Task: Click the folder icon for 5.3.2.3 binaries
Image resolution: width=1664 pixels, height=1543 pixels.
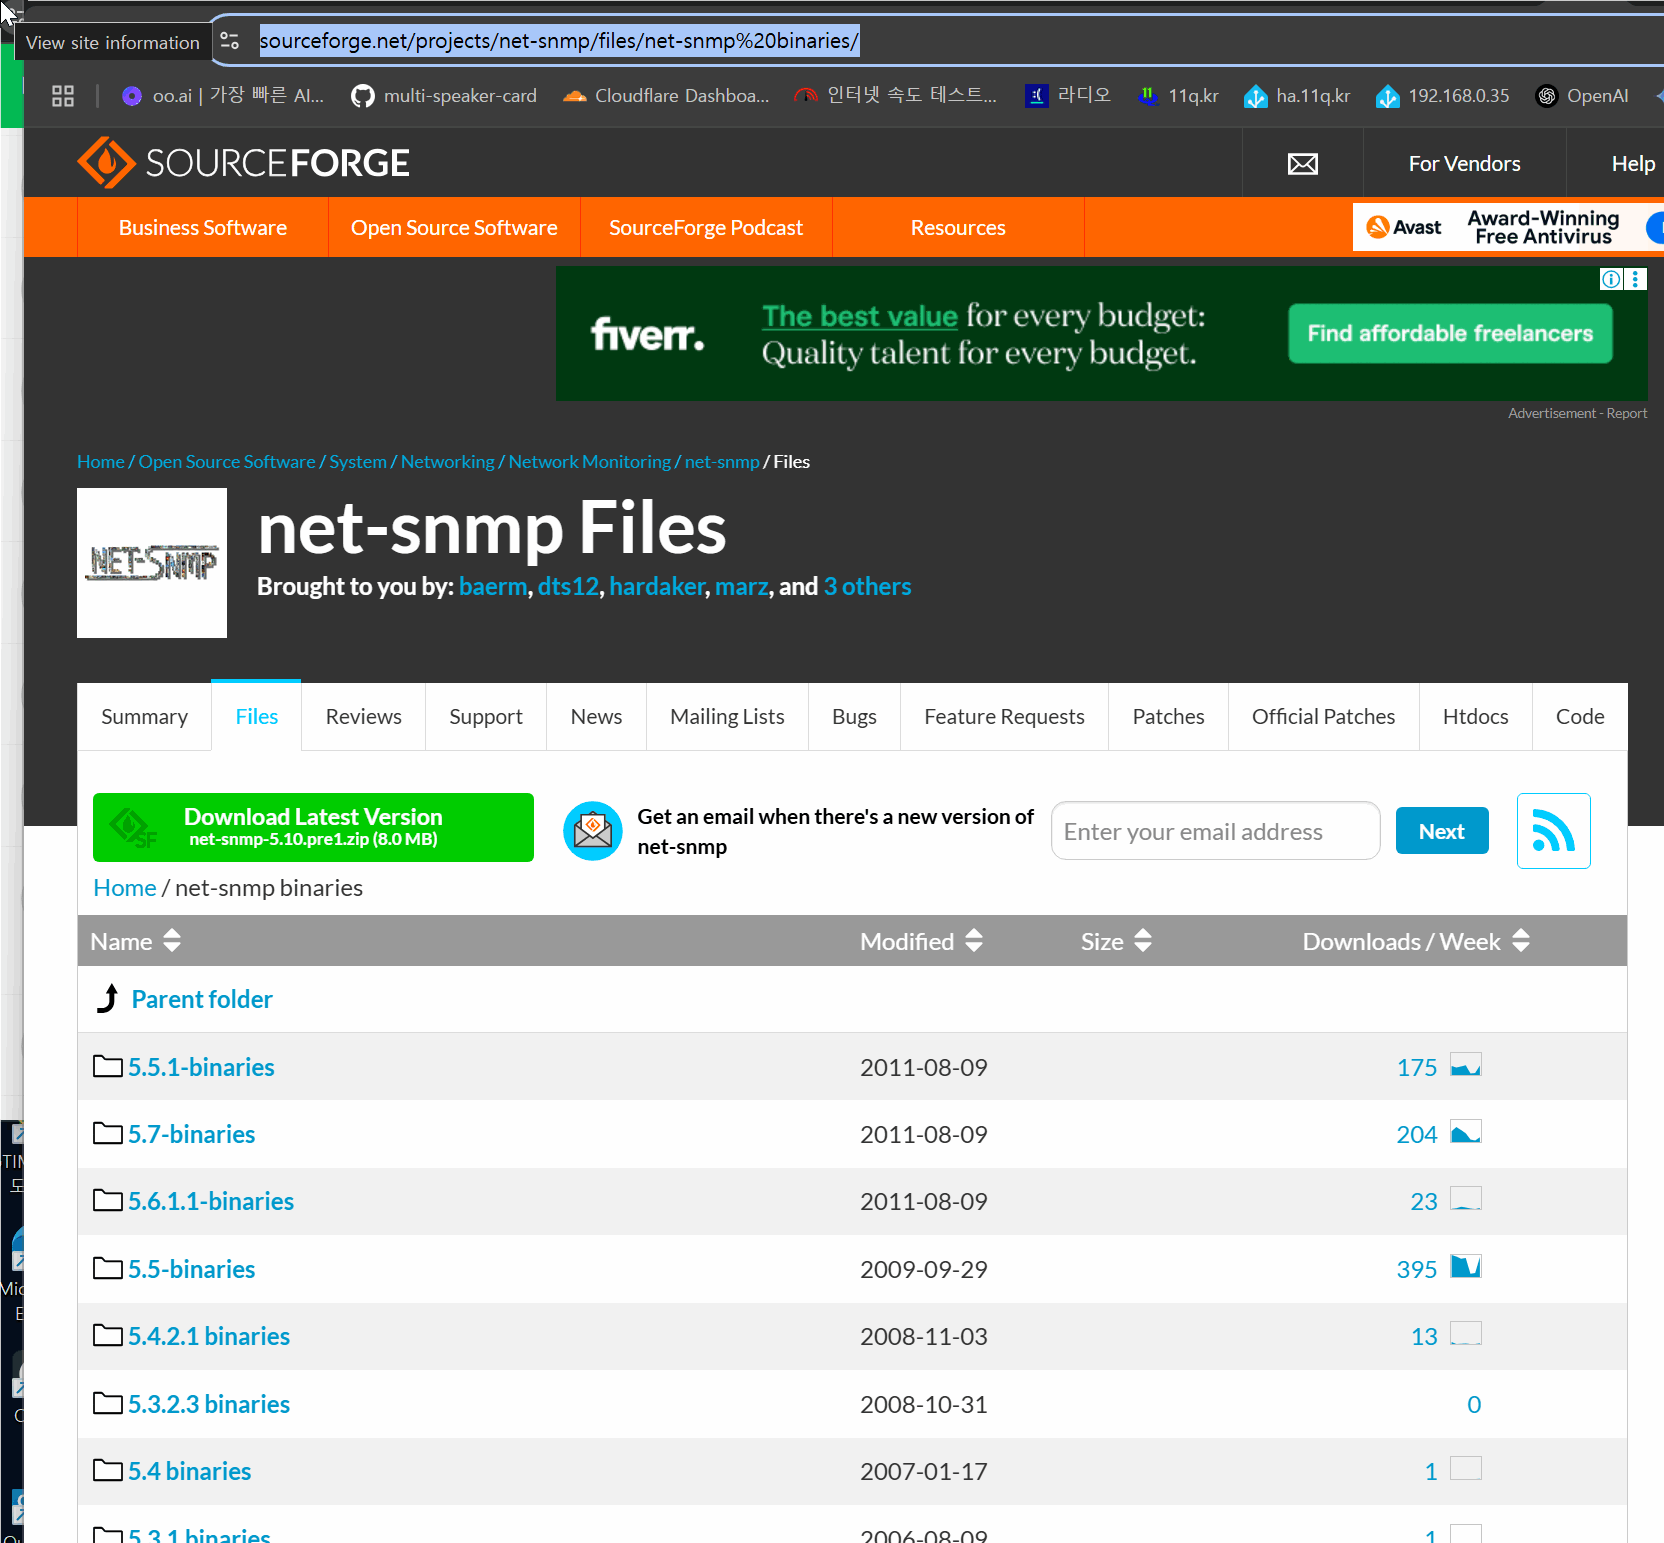Action: 108,1403
